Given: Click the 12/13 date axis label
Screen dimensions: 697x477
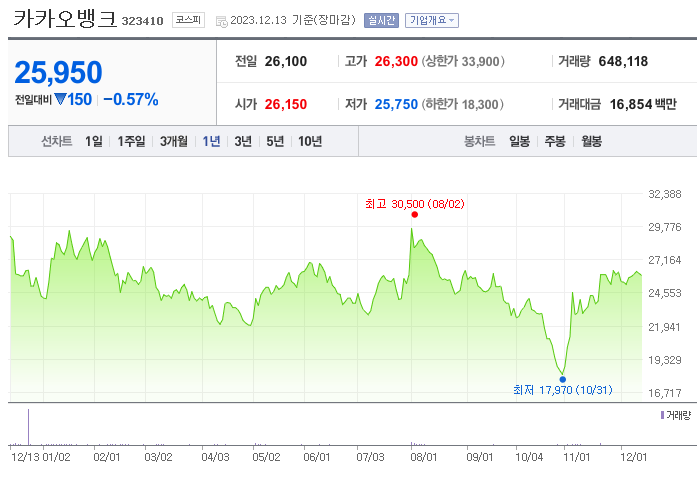Looking at the screenshot, I should [x=25, y=457].
